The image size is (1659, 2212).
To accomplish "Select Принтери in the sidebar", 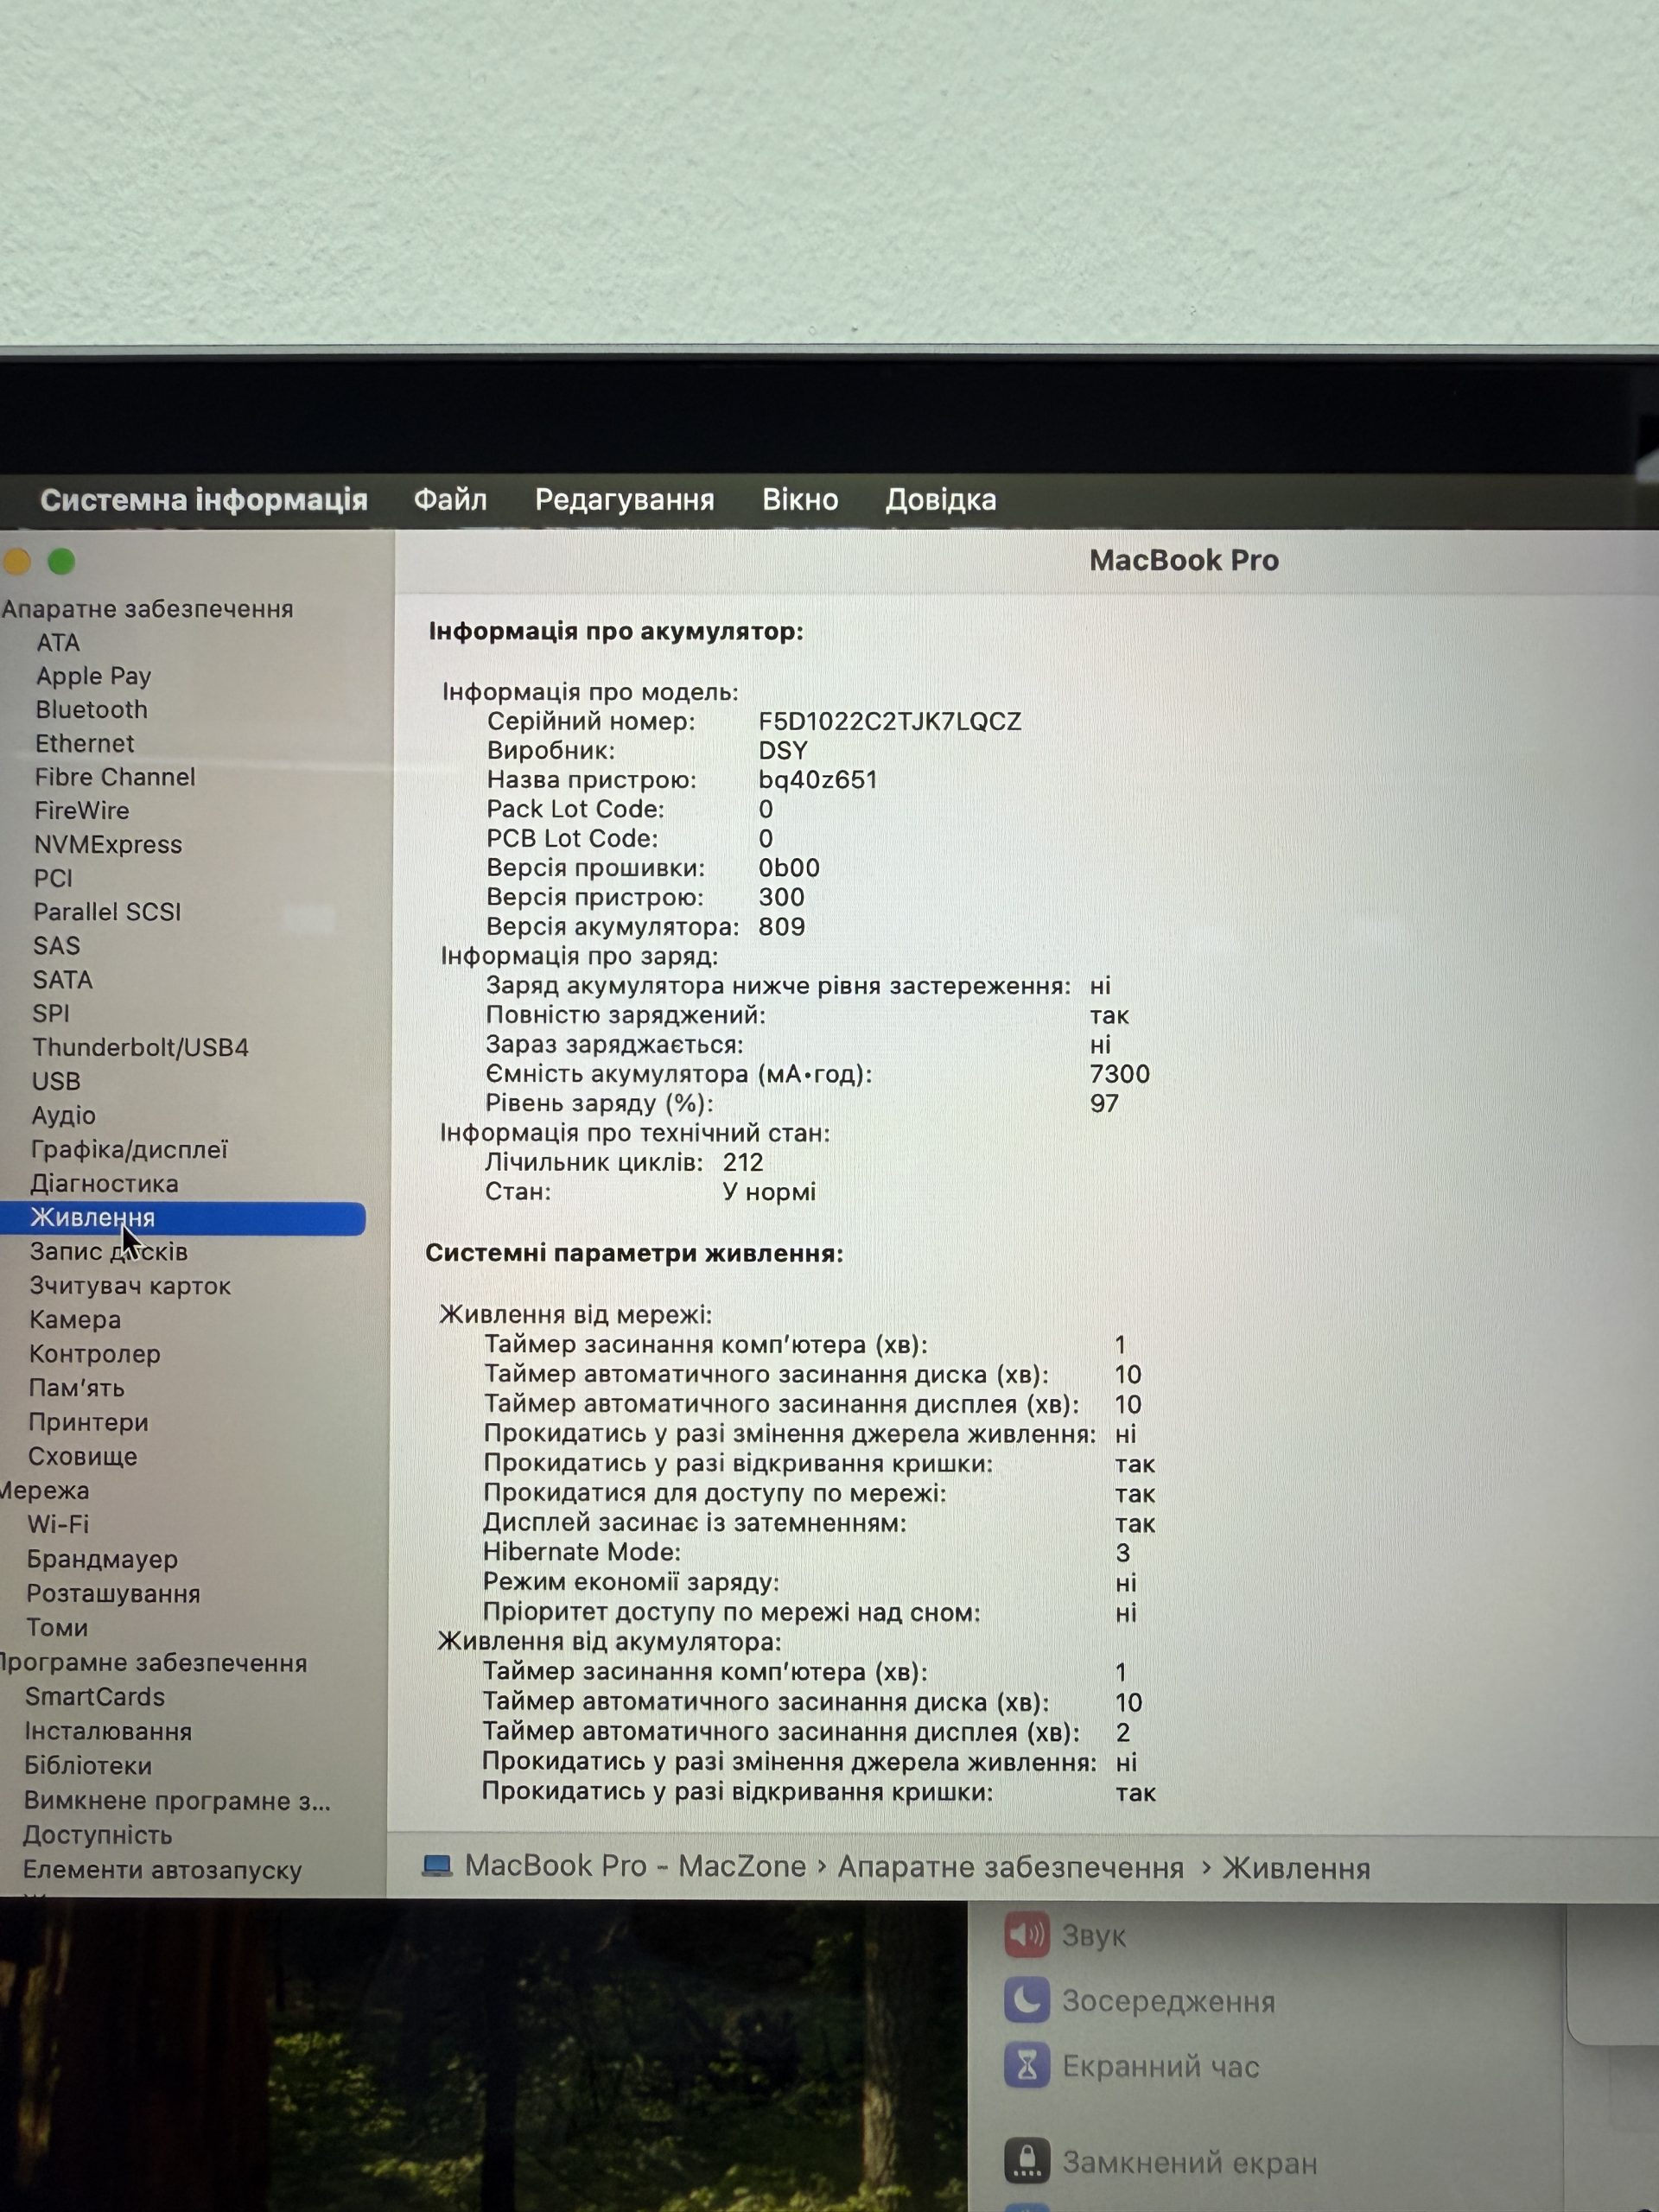I will coord(88,1422).
